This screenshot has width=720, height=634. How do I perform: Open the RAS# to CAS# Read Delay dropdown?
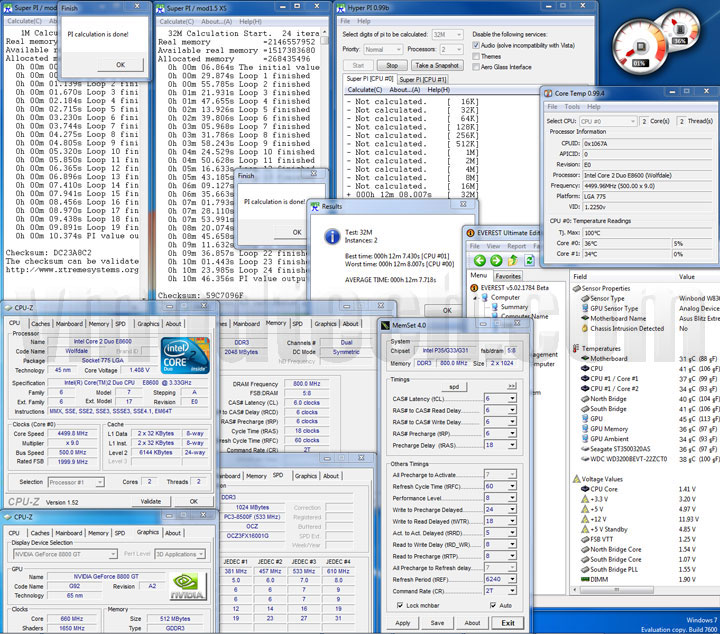(x=512, y=410)
